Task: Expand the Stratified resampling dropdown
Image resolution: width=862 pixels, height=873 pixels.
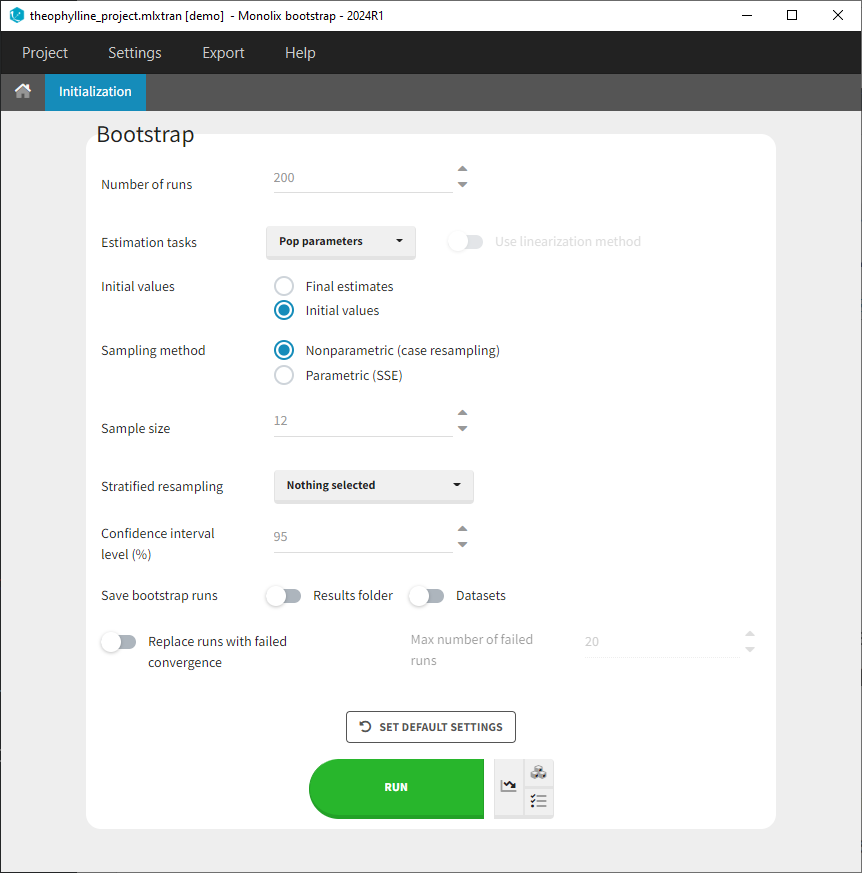Action: tap(373, 485)
